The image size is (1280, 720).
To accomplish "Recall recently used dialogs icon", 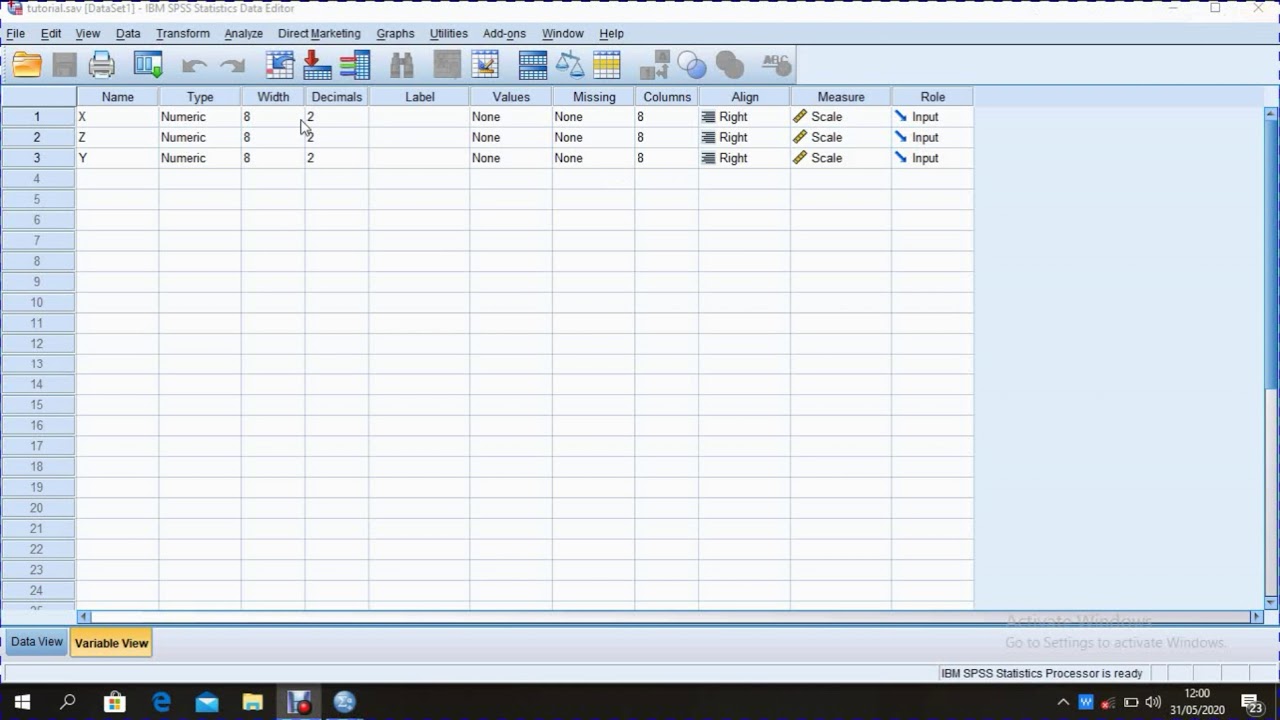I will coord(148,66).
